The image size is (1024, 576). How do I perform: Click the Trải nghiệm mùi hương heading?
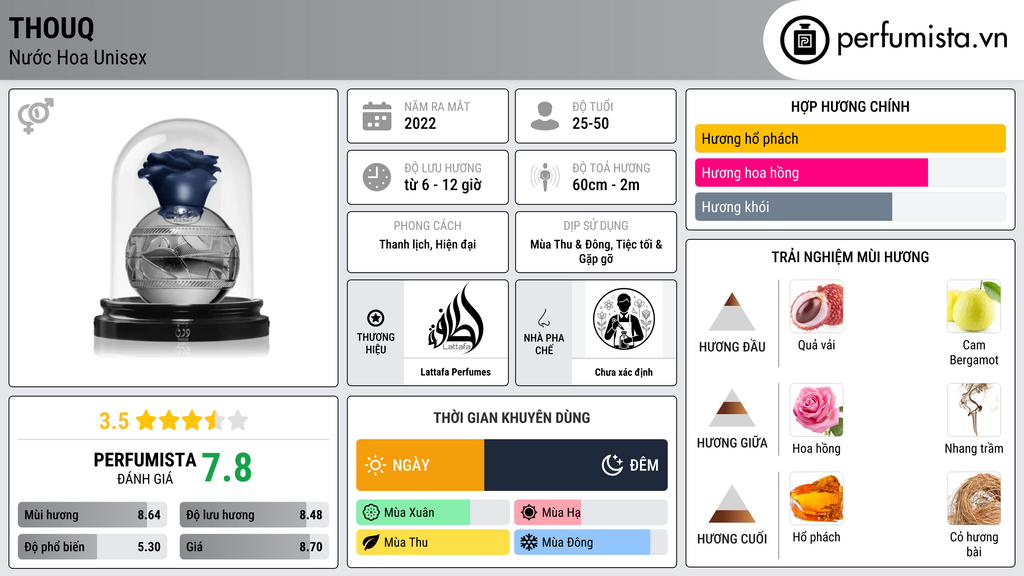pos(850,257)
